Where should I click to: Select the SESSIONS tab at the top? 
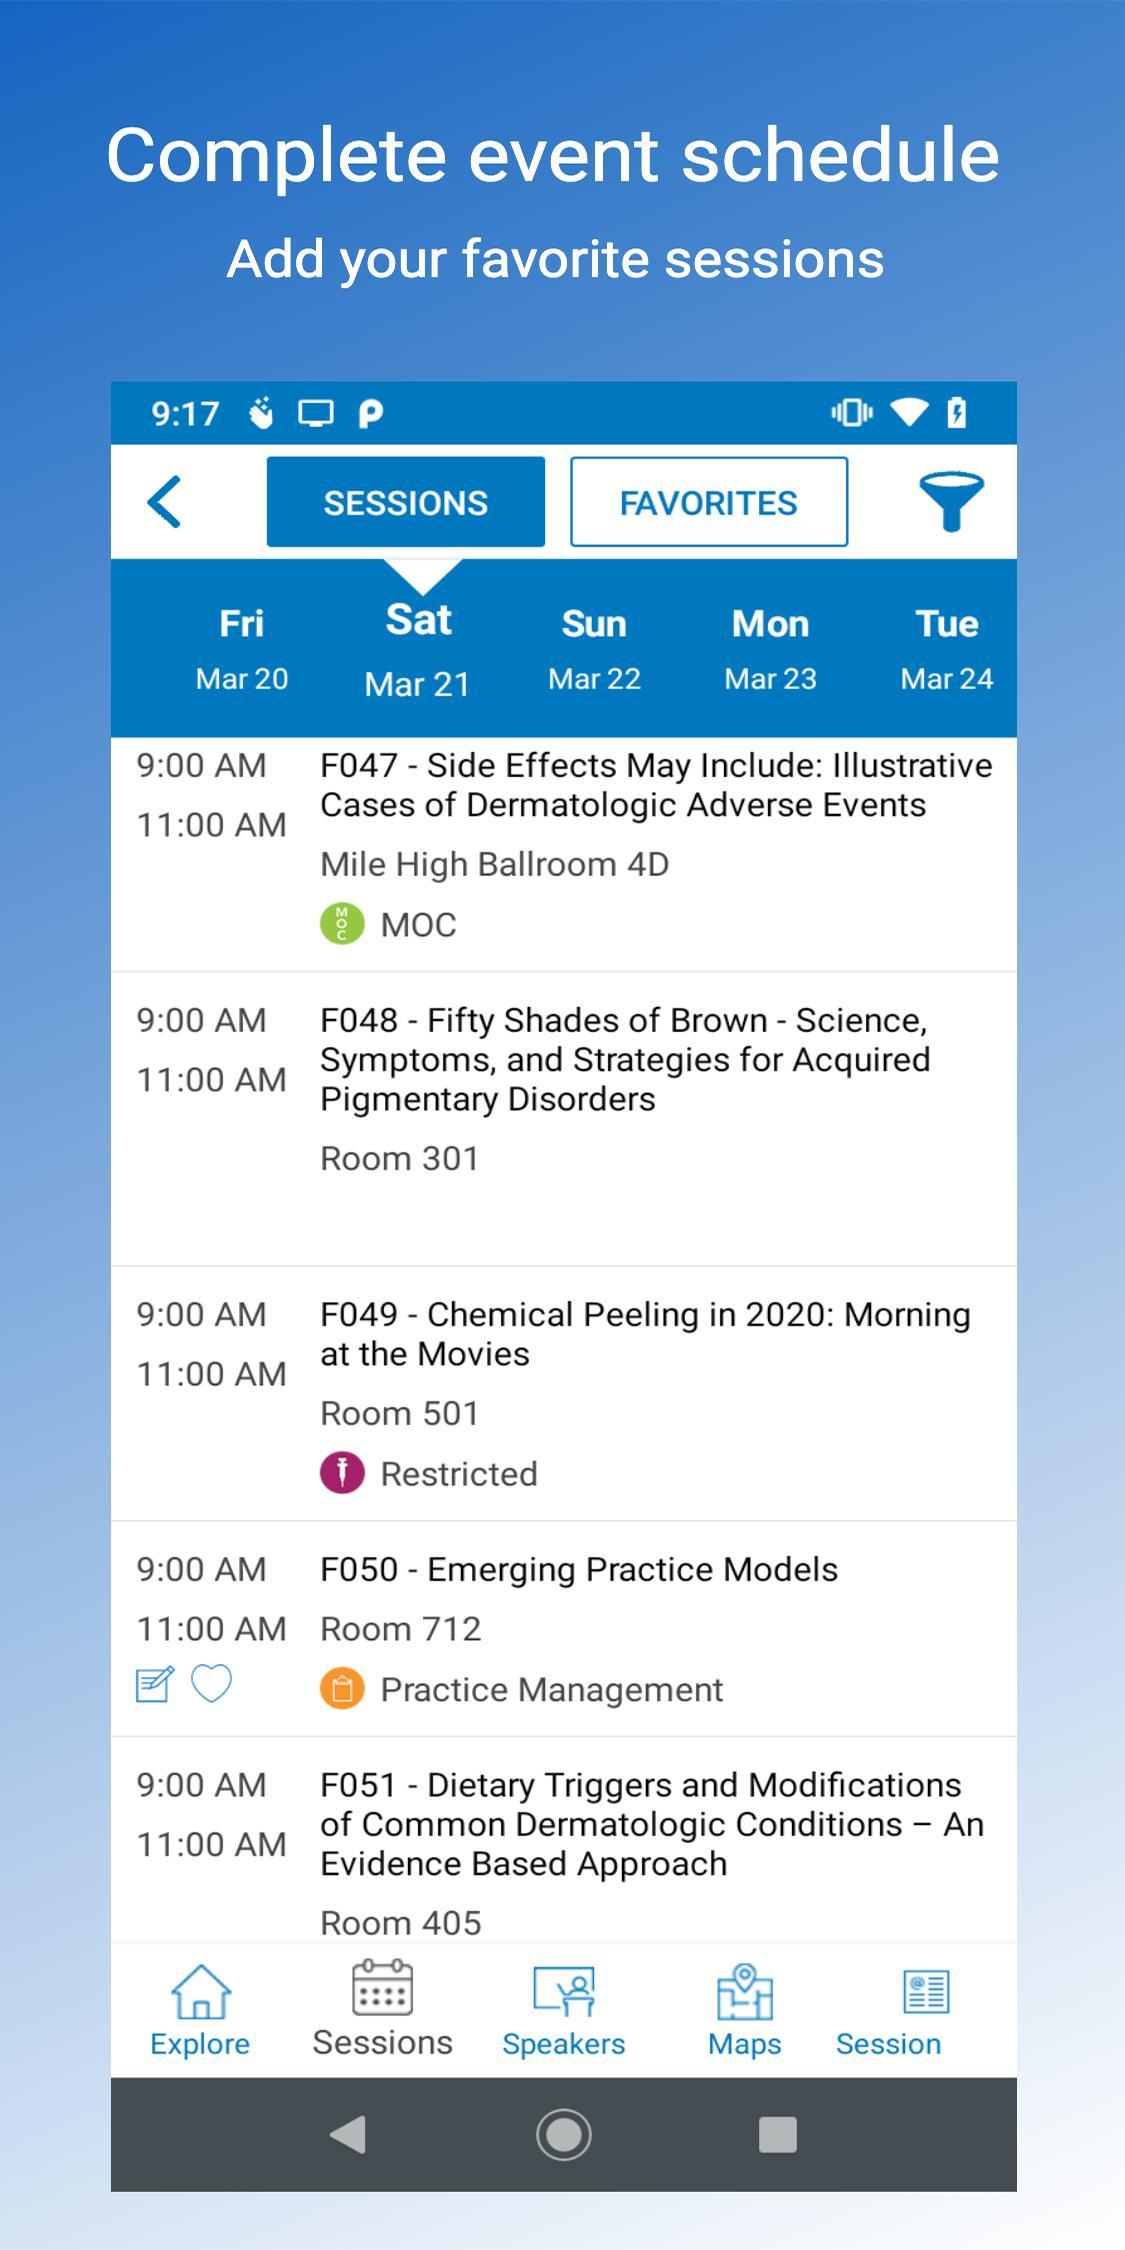406,502
